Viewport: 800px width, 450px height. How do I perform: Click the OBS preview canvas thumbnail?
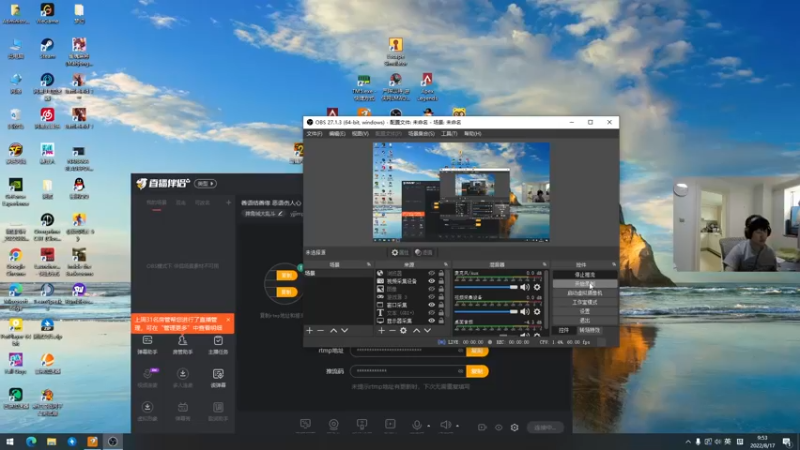[x=461, y=191]
